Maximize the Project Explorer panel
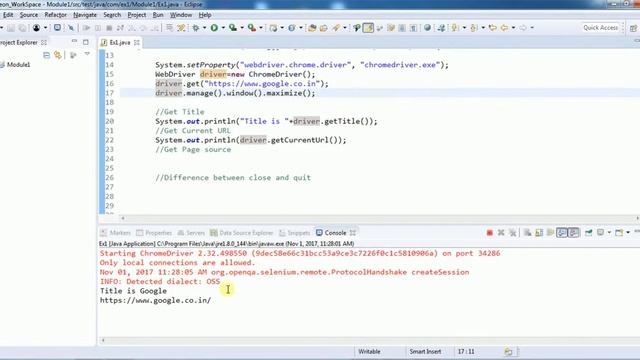 (85, 42)
